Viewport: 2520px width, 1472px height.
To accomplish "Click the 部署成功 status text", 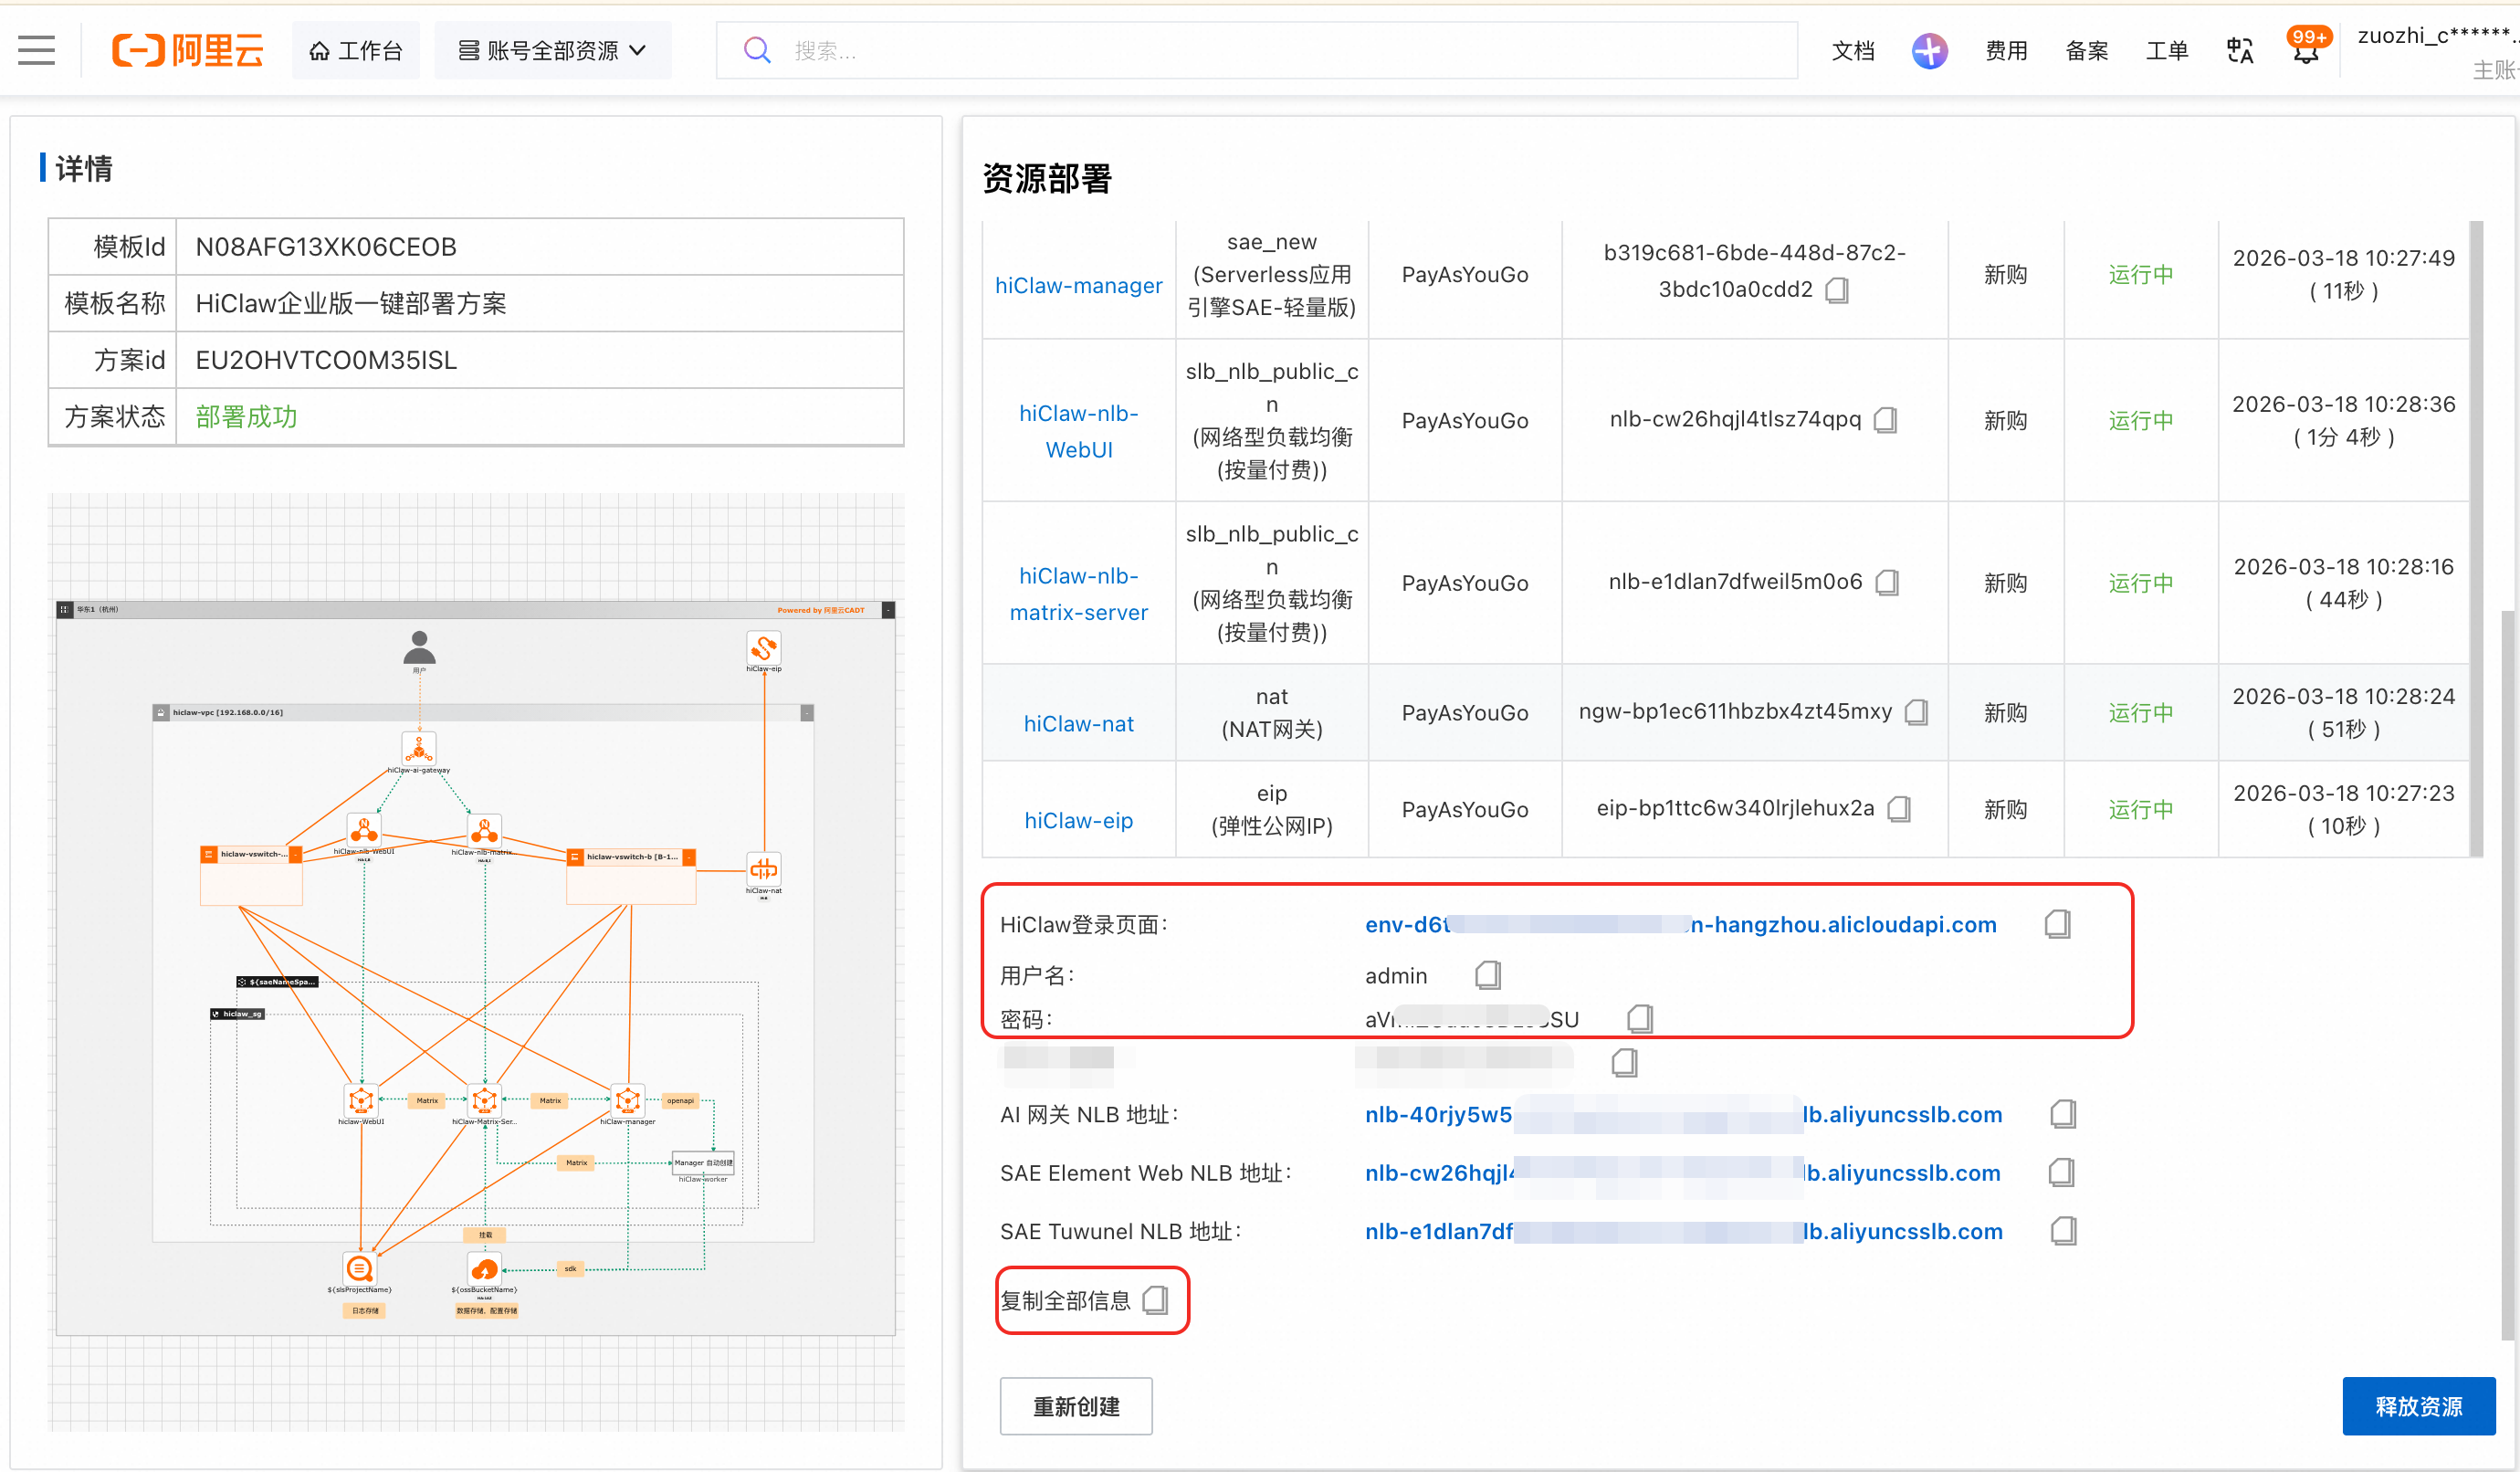I will point(246,416).
